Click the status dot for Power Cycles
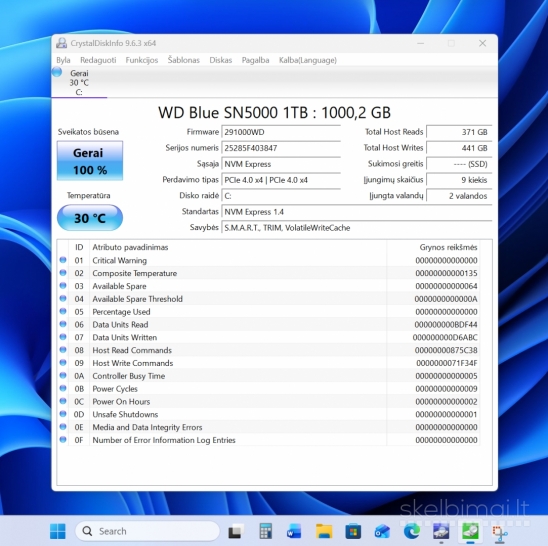 (63, 388)
